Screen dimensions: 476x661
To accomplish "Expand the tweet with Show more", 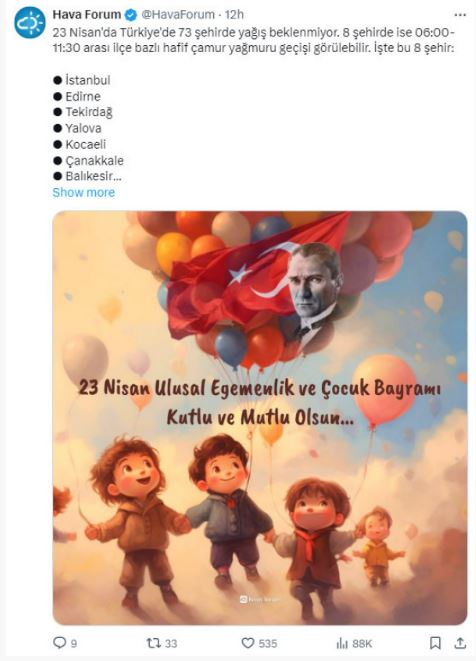I will pos(83,192).
